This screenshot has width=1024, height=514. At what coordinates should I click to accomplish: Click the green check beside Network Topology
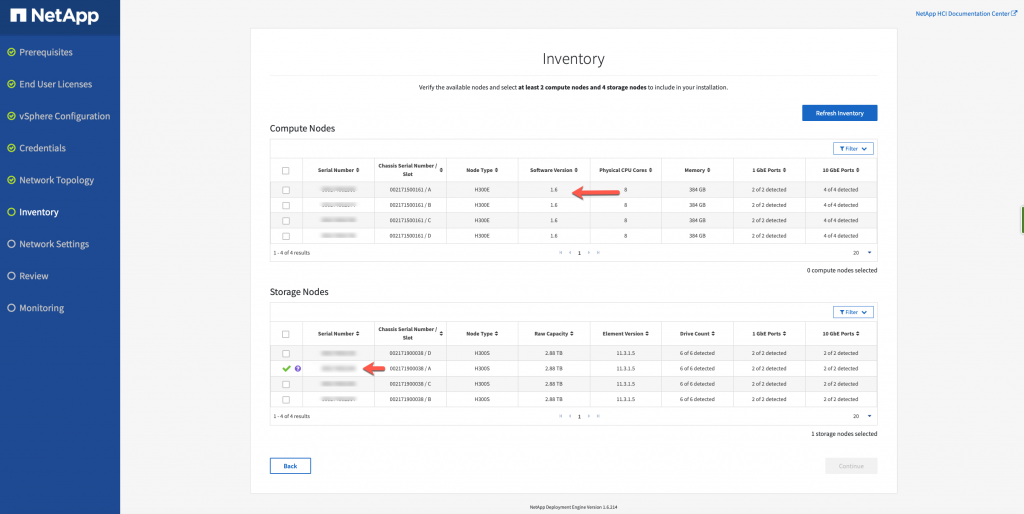[x=11, y=180]
